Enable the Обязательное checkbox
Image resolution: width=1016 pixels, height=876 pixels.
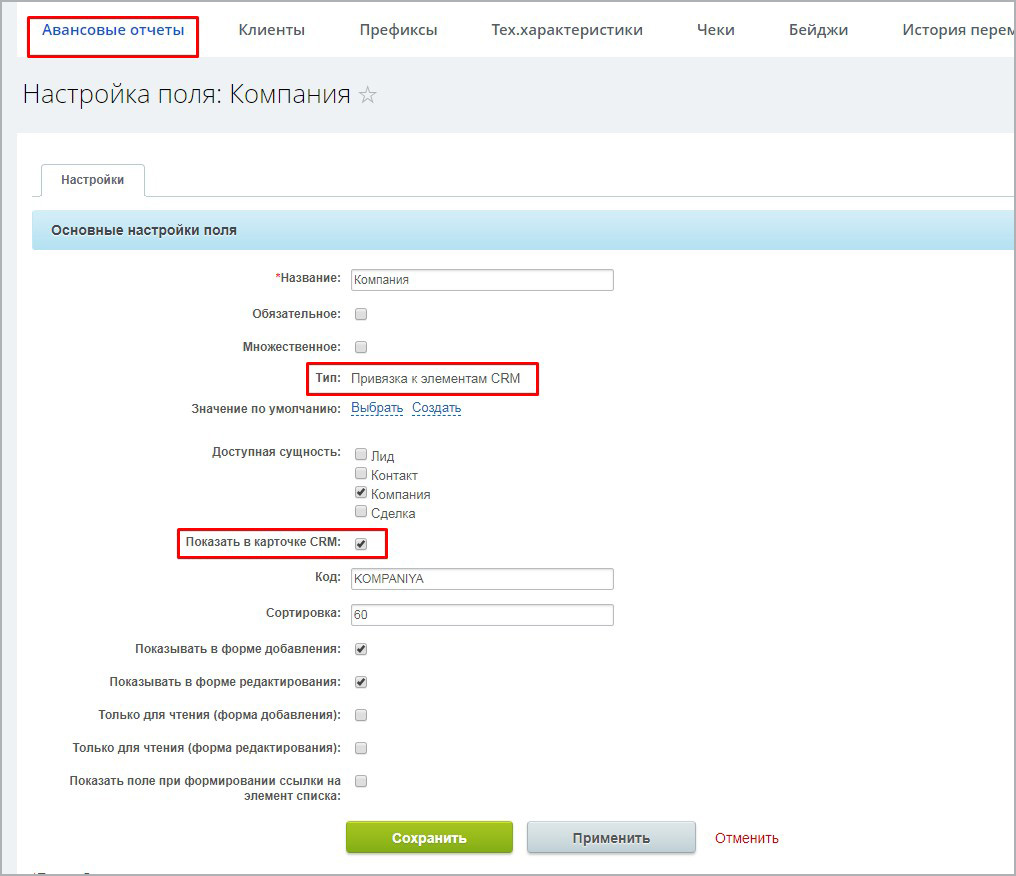coord(361,314)
